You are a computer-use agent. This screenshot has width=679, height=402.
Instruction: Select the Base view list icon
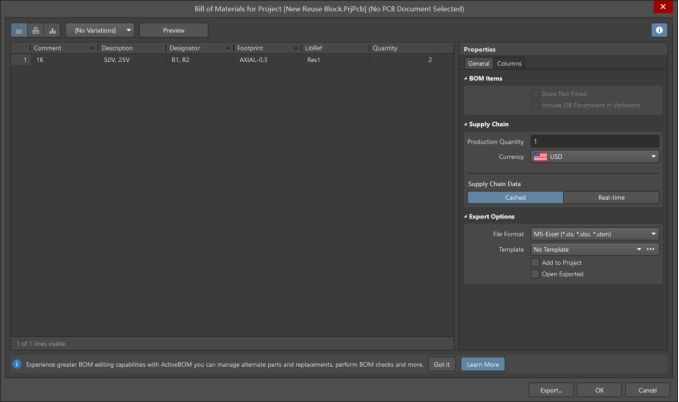coord(19,30)
